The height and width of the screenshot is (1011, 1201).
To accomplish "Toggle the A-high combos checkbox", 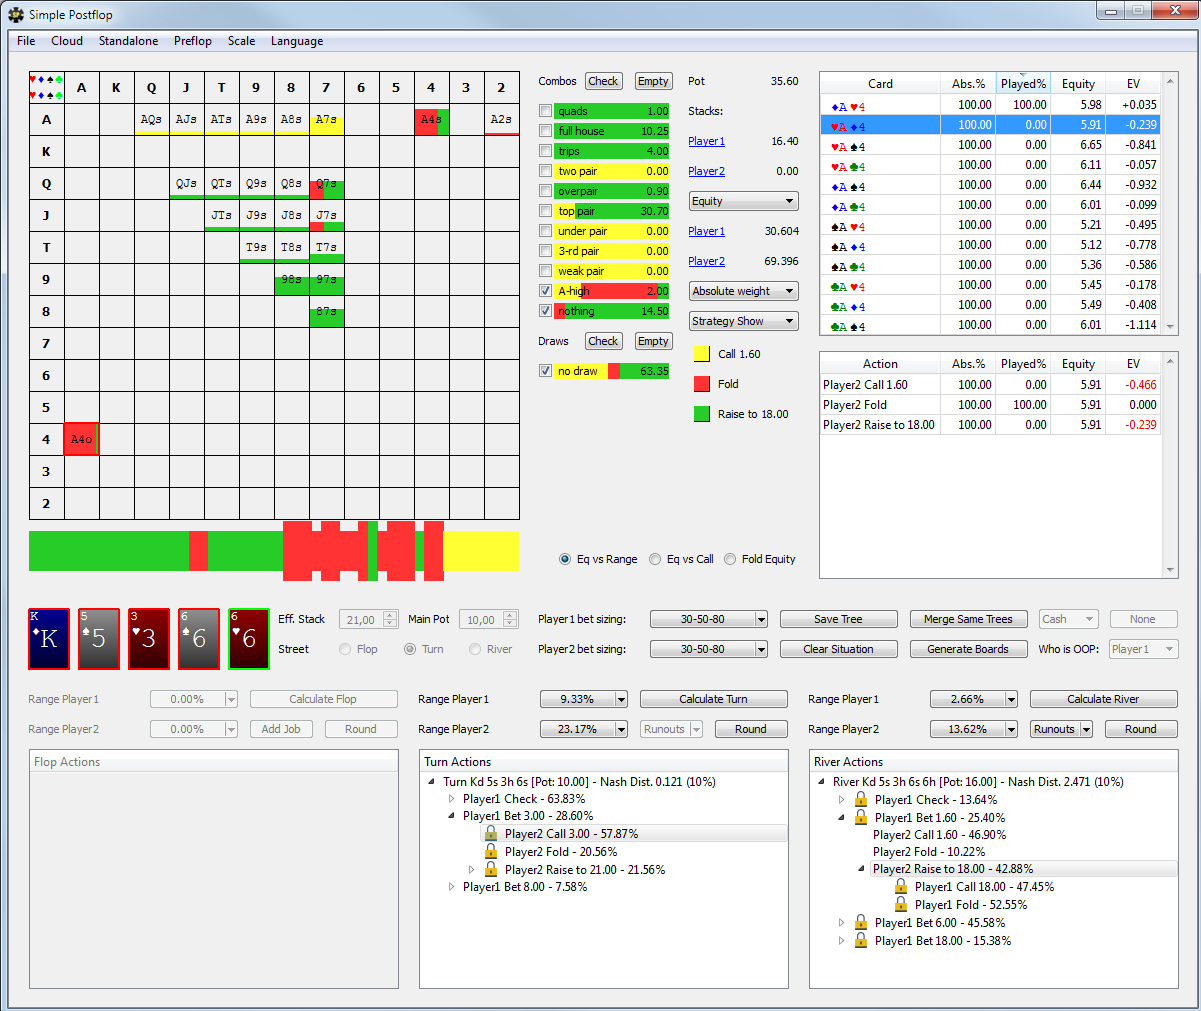I will 545,291.
